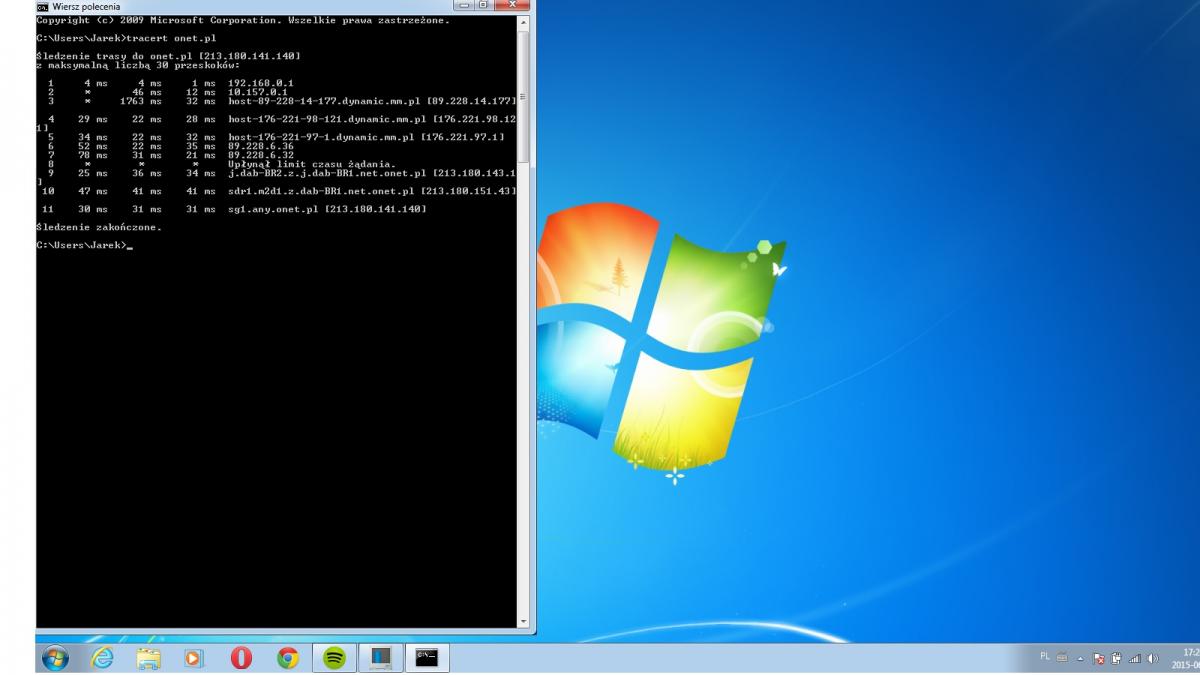Open the monitor-icon app in the taskbar
This screenshot has height=675, width=1200.
tap(380, 658)
